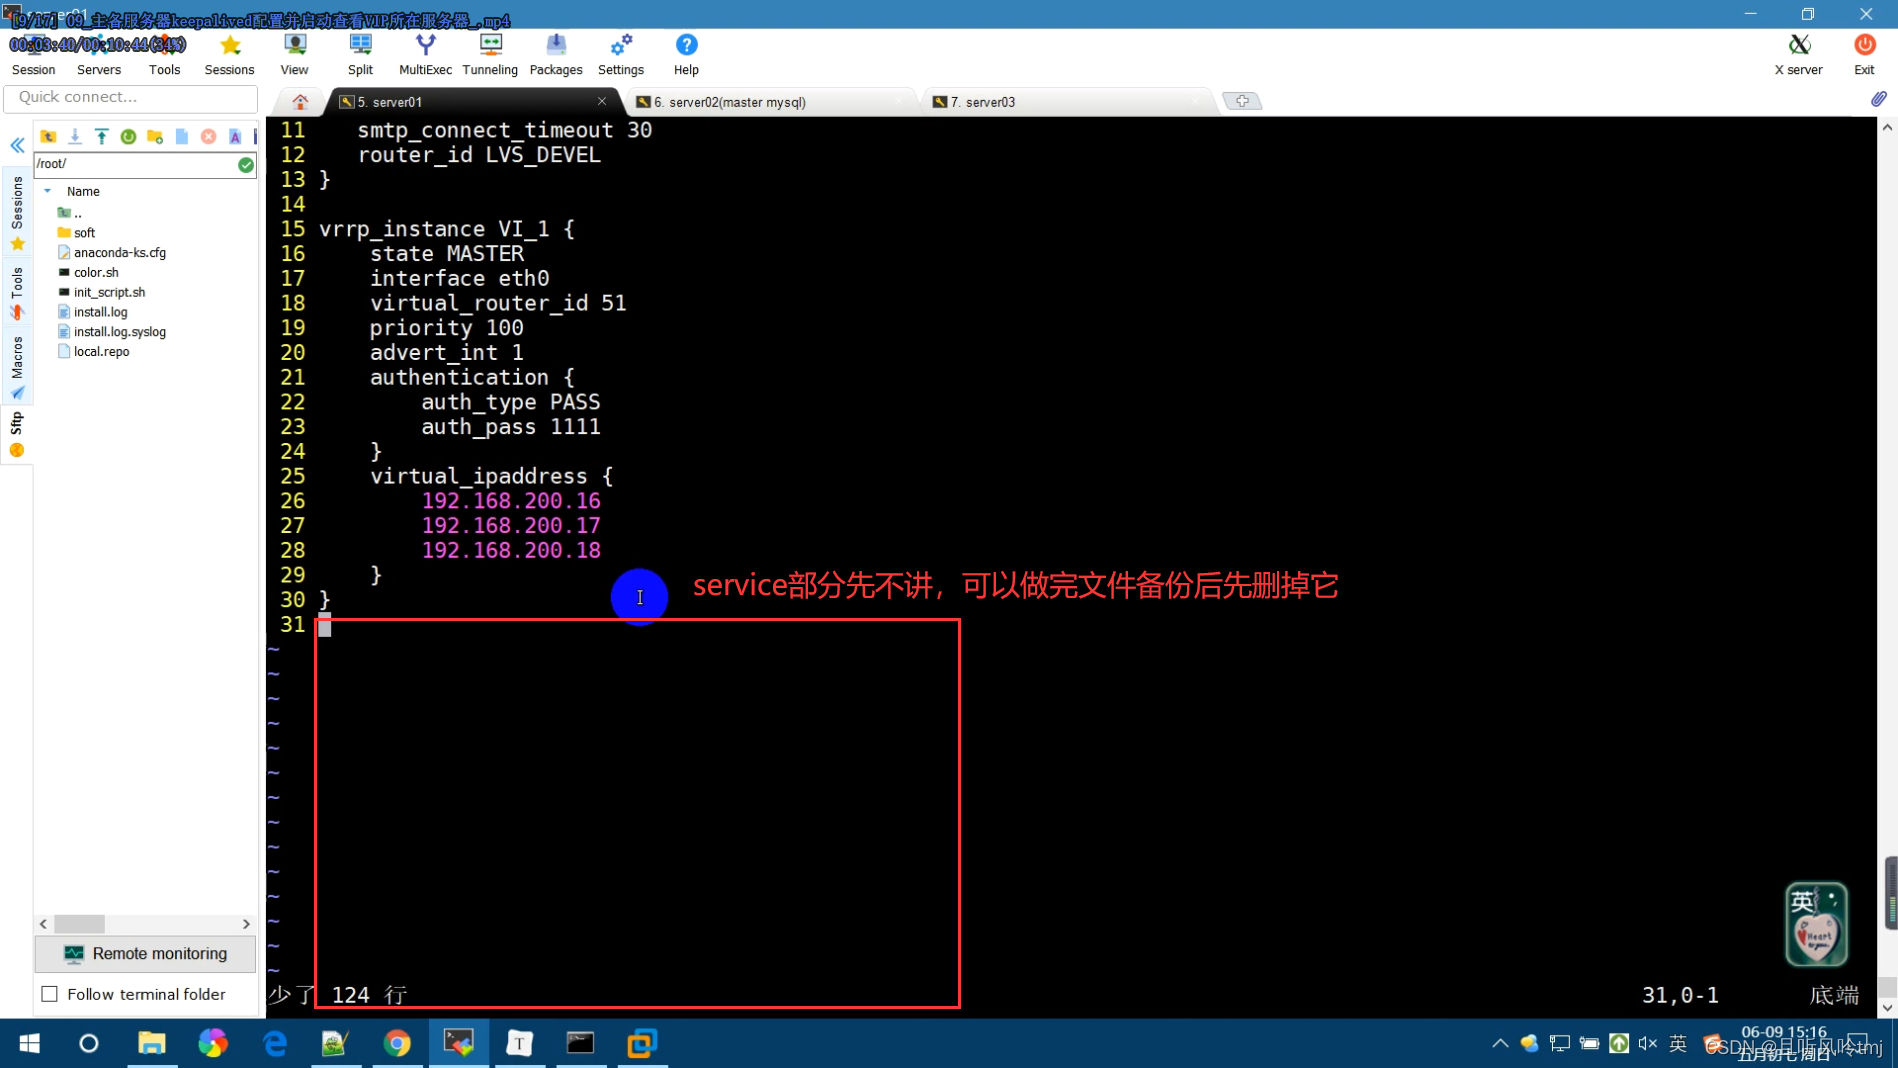Open File Explorer from the taskbar
Image resolution: width=1898 pixels, height=1068 pixels.
click(151, 1043)
